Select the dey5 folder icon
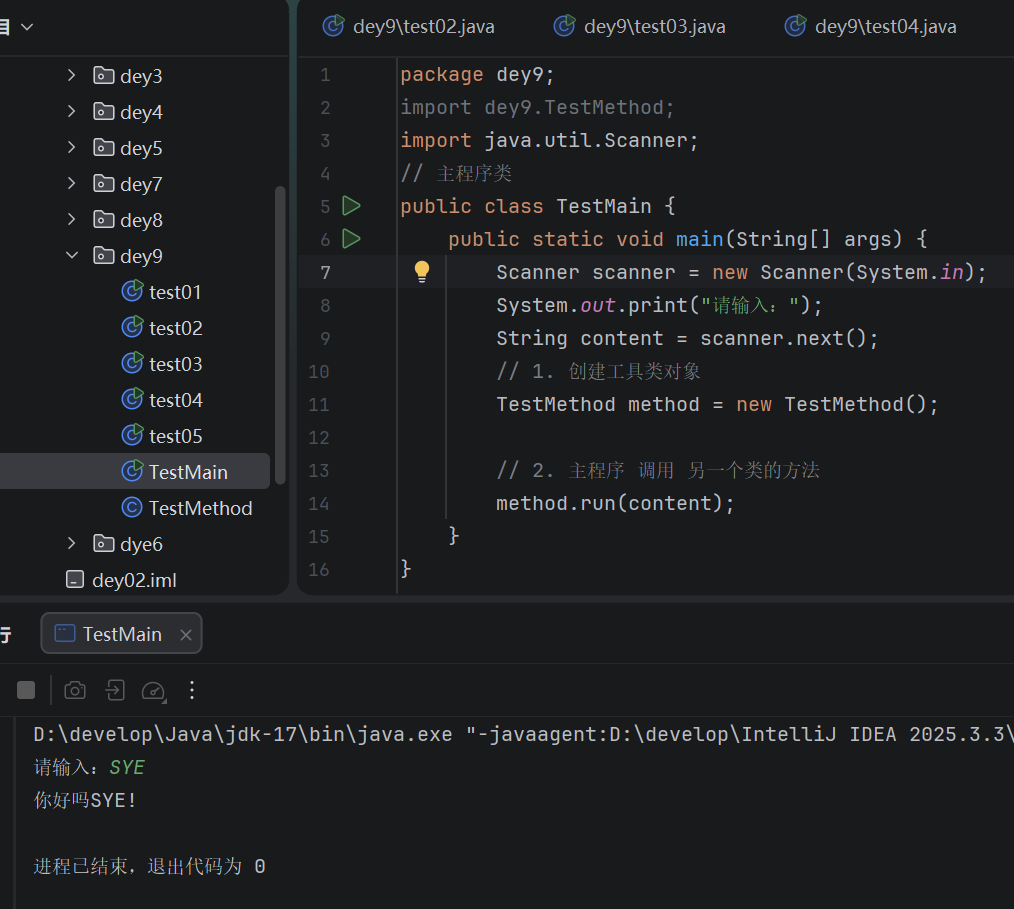The width and height of the screenshot is (1014, 909). point(103,148)
